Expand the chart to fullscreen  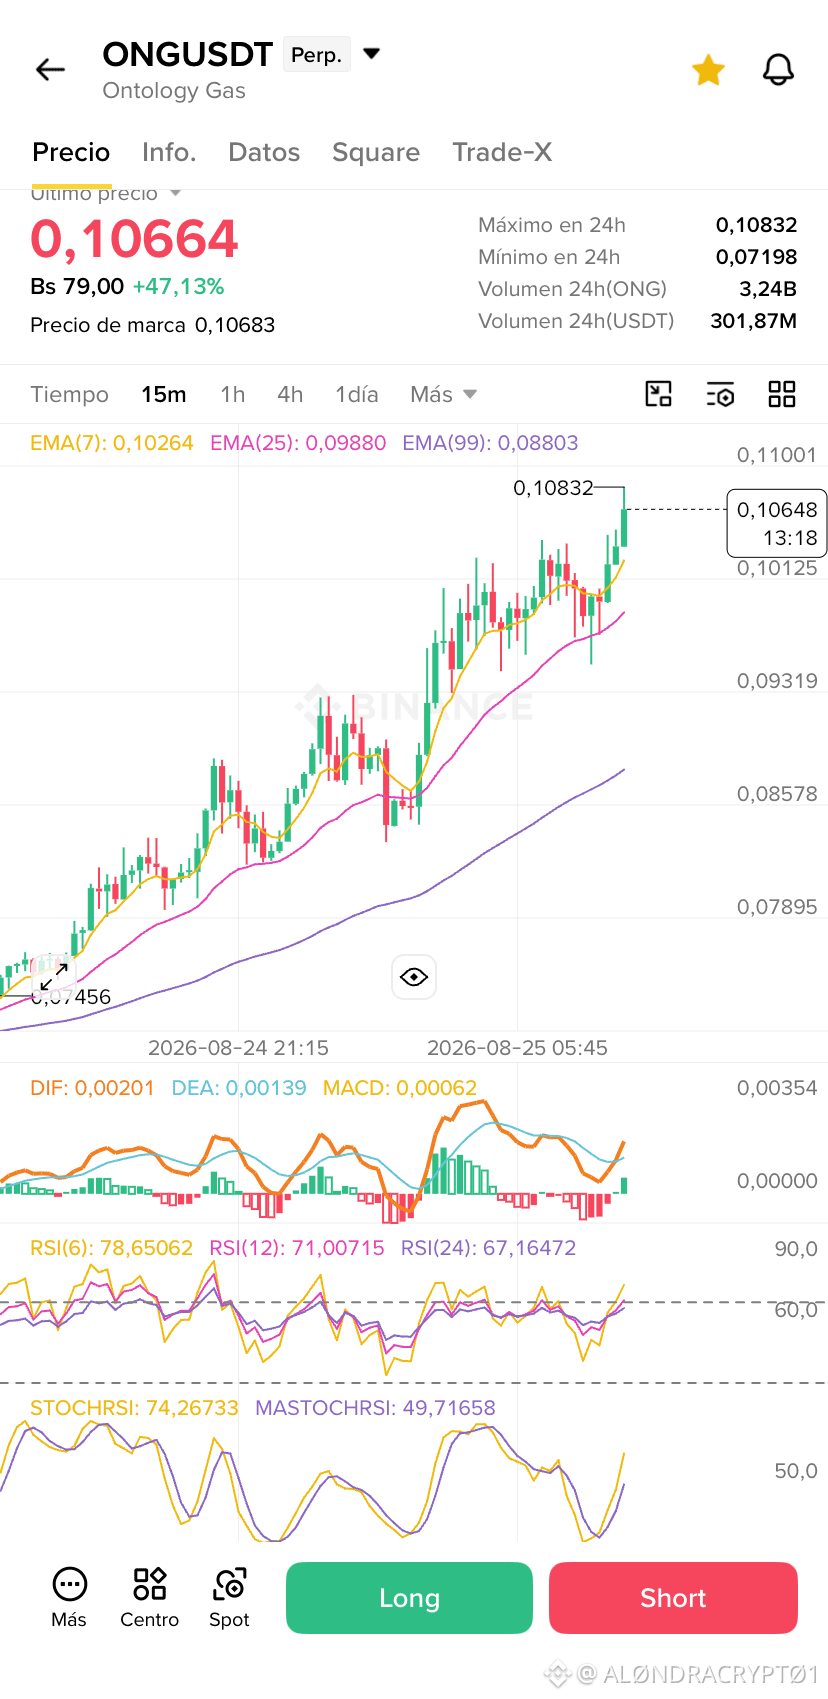pos(54,977)
